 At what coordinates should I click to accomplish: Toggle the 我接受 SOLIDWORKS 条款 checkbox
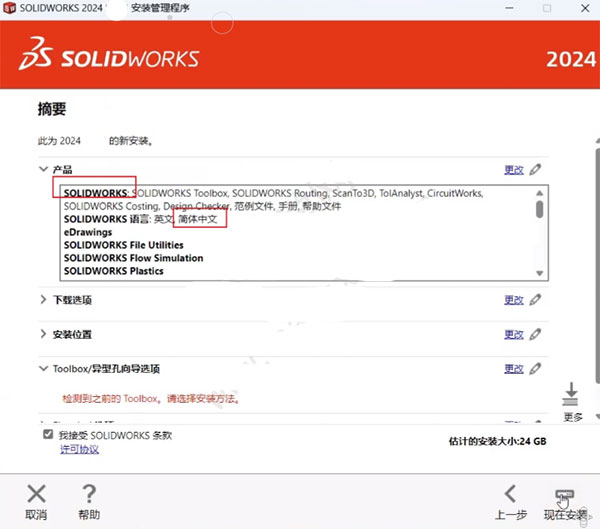point(48,434)
